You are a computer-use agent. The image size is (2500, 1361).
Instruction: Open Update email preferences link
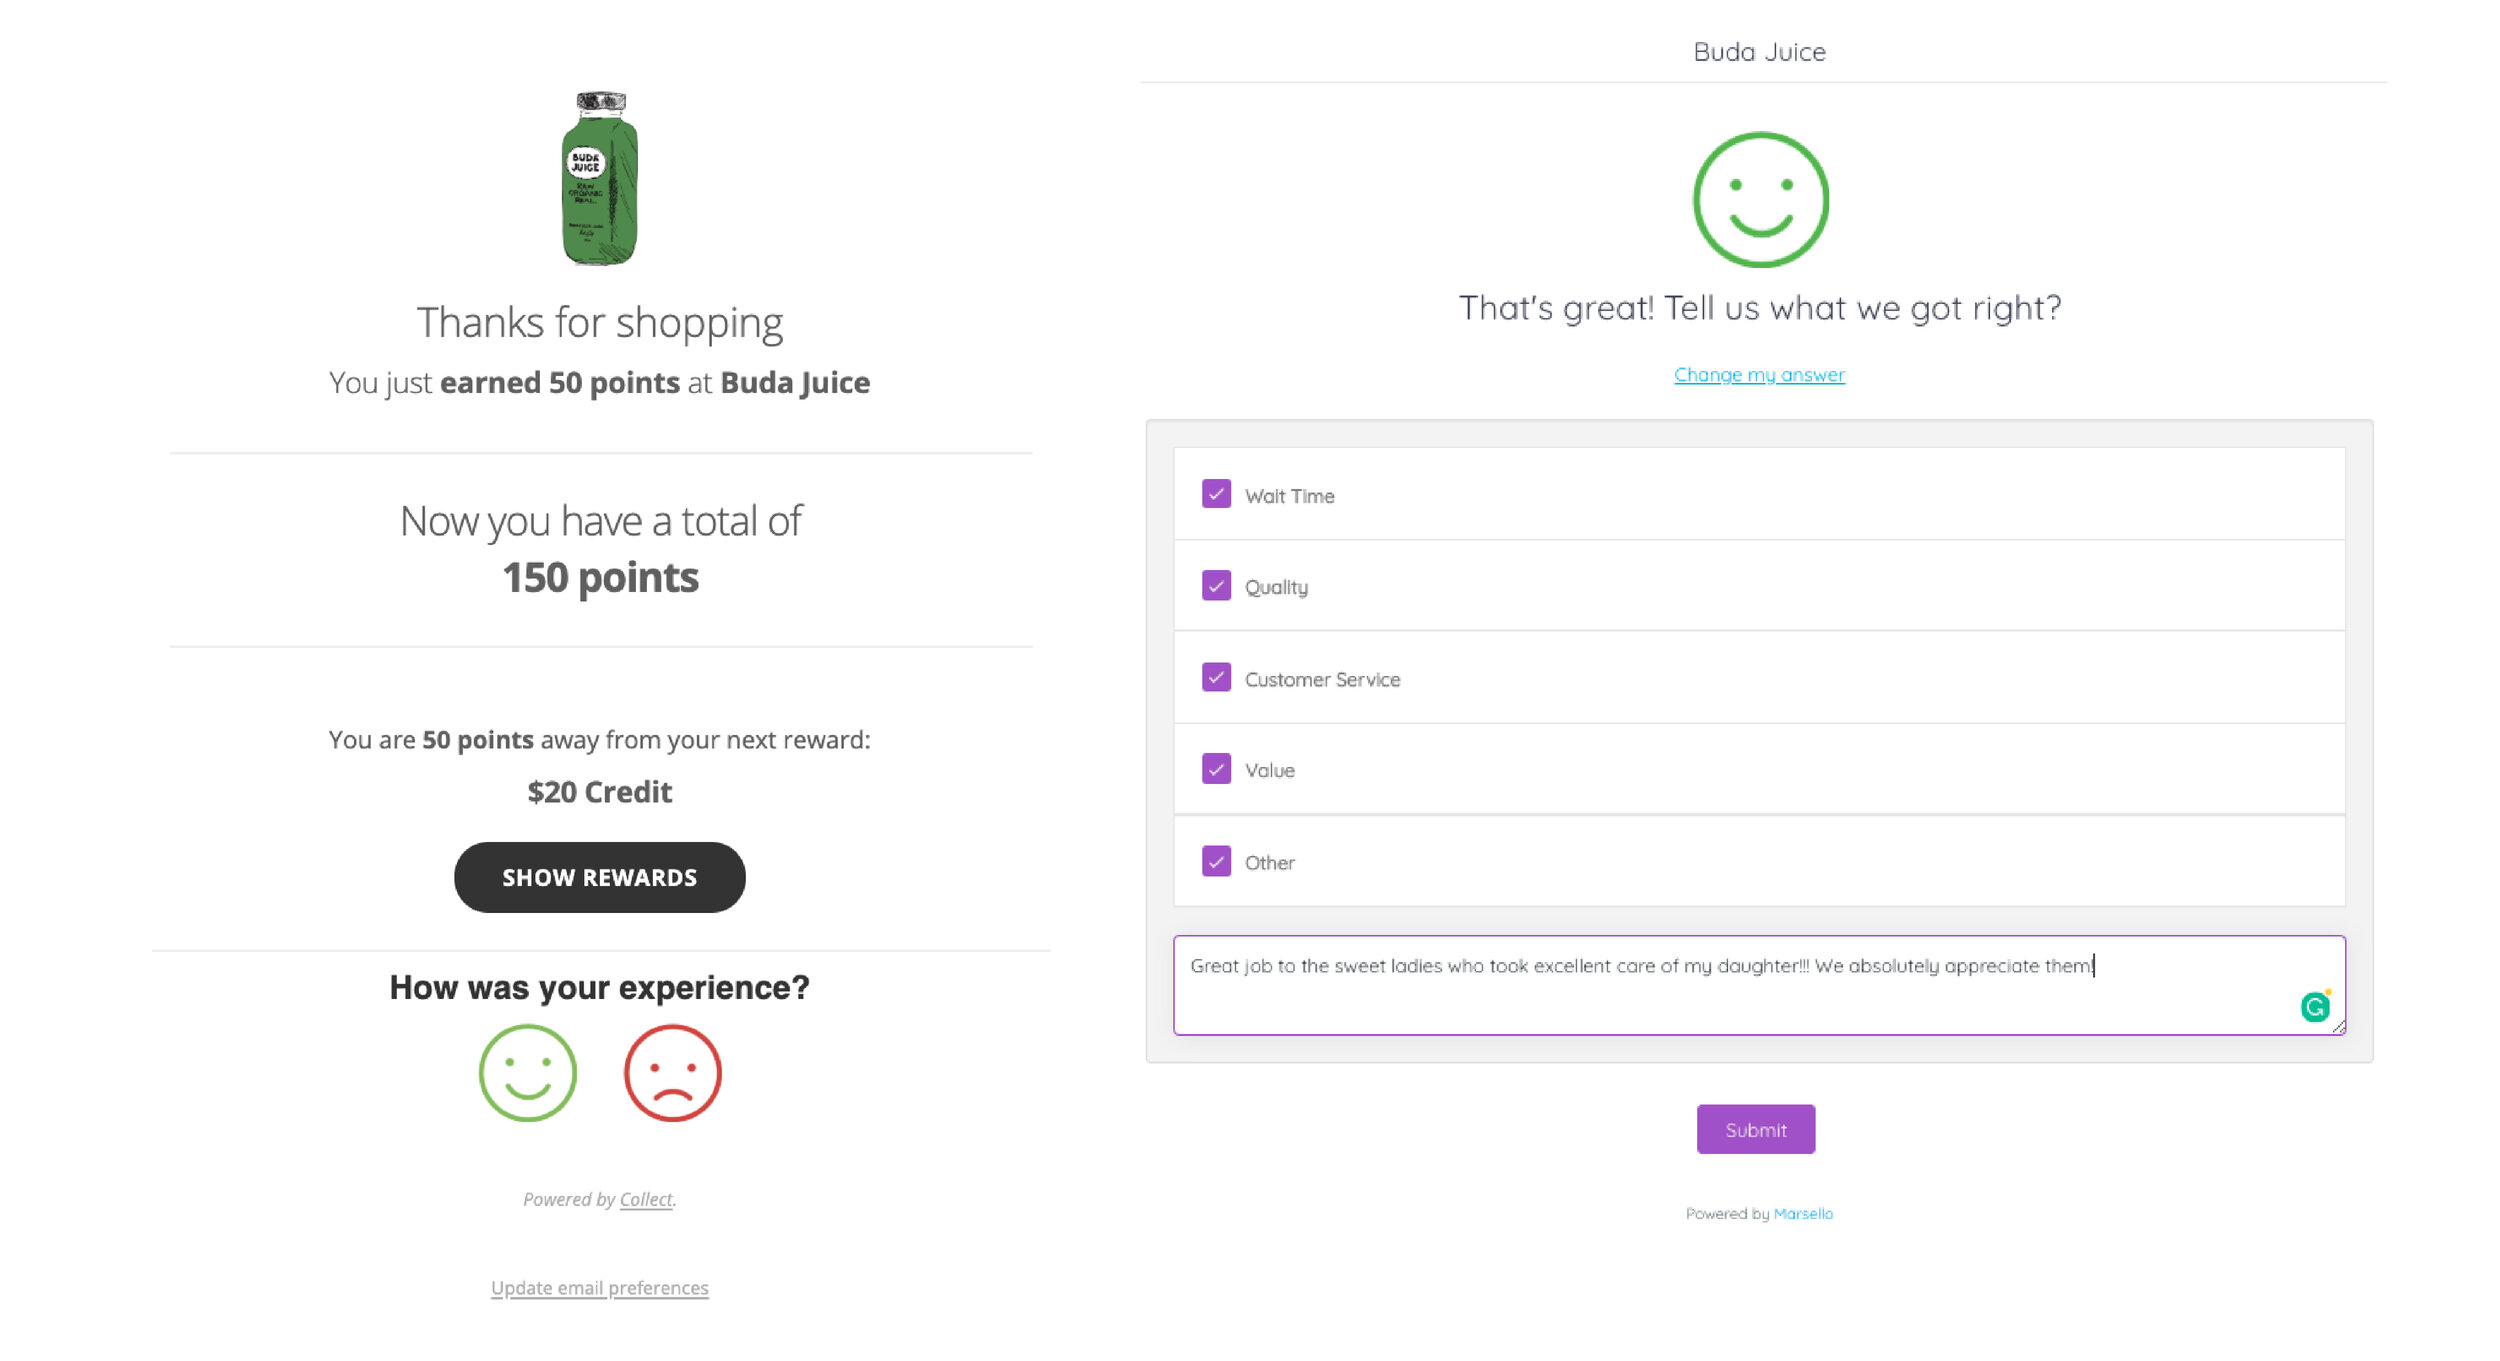[599, 1288]
